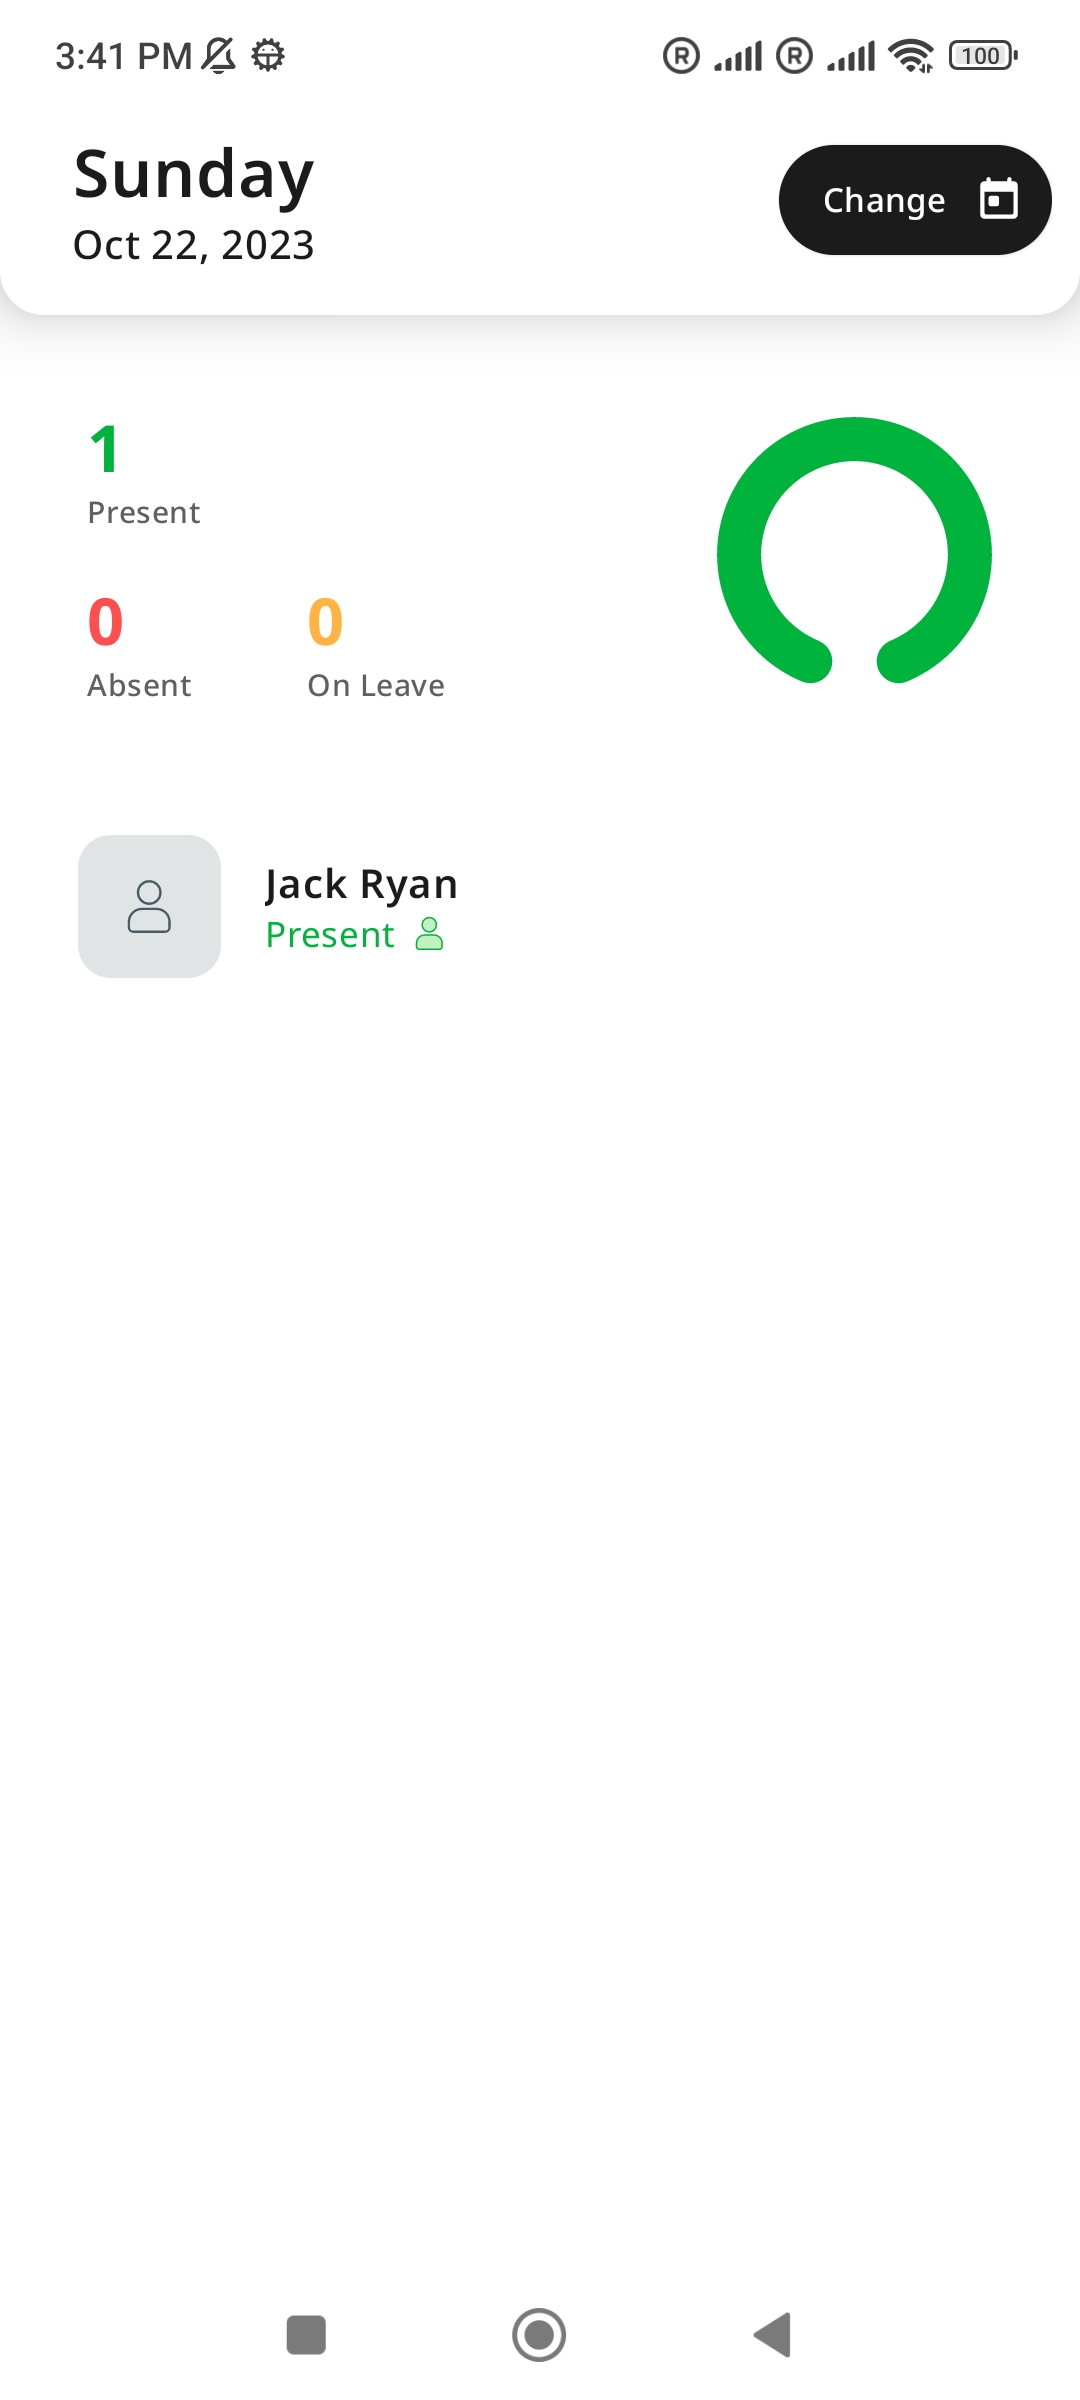Tap the Android home circle button

(539, 2335)
